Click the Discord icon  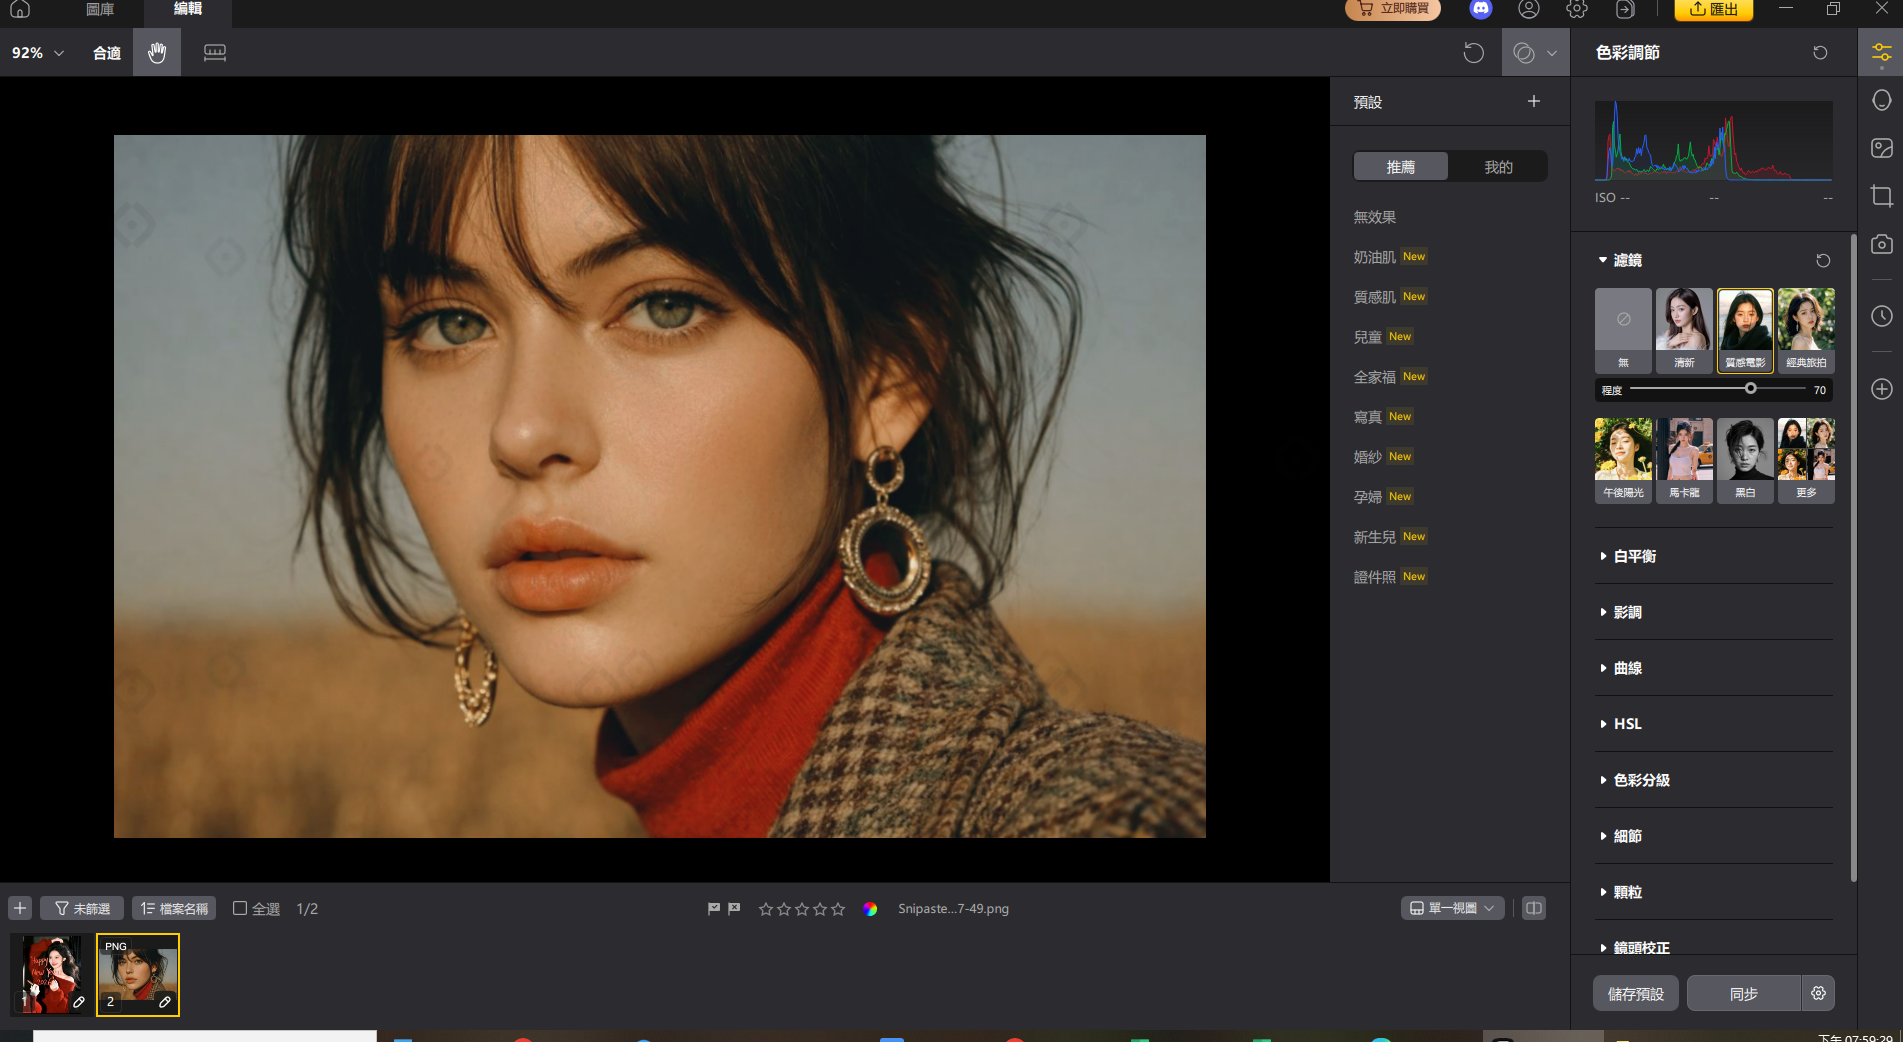pos(1480,10)
